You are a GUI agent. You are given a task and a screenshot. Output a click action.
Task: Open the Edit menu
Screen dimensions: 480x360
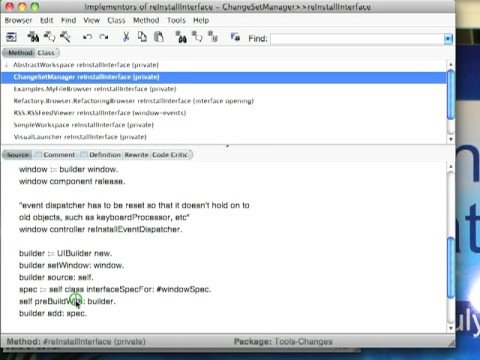(47, 20)
